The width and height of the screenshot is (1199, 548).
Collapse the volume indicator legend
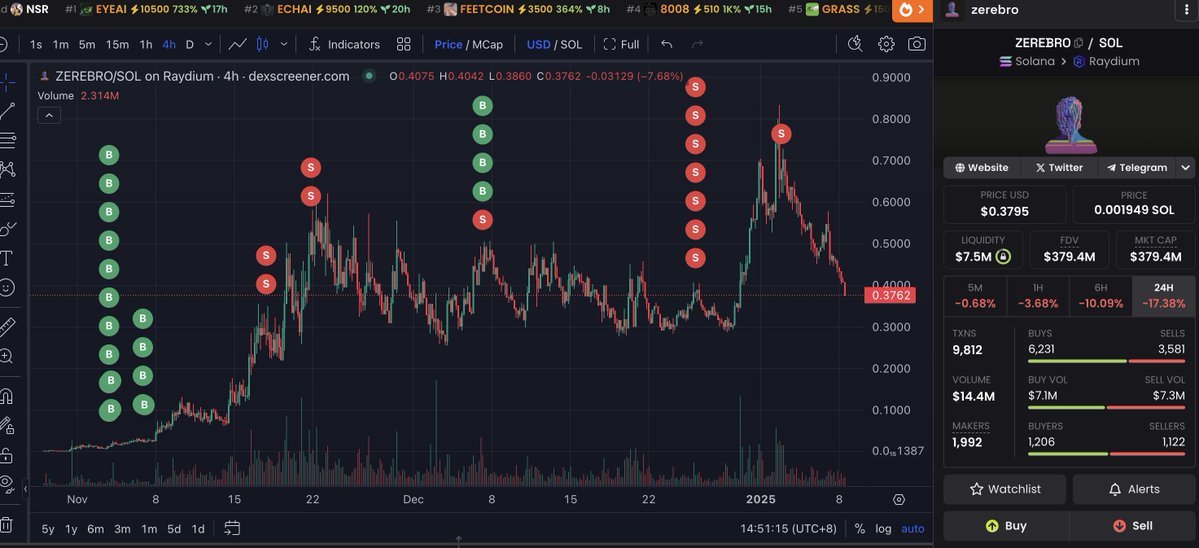click(x=48, y=115)
